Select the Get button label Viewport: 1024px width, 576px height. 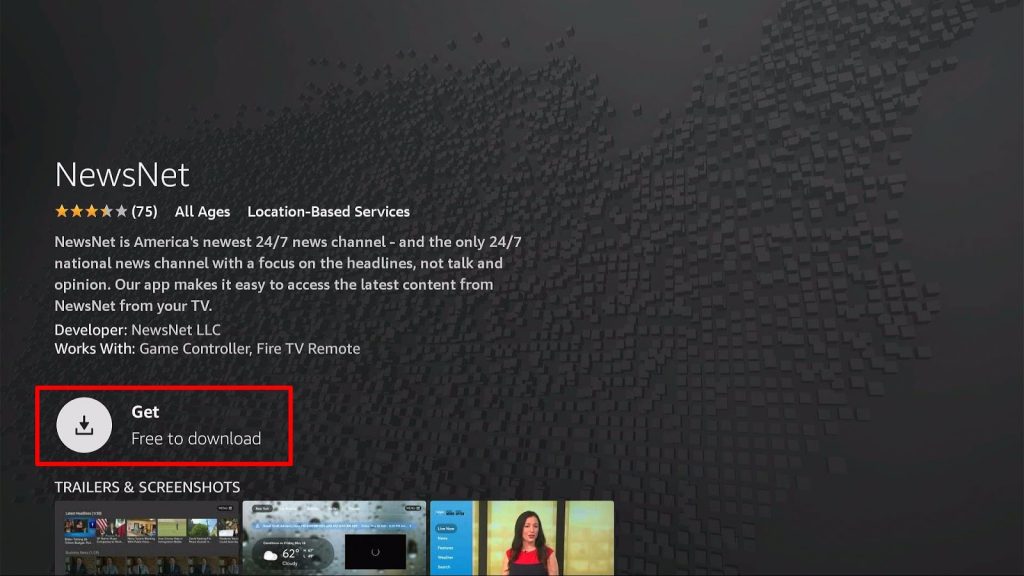pos(145,412)
